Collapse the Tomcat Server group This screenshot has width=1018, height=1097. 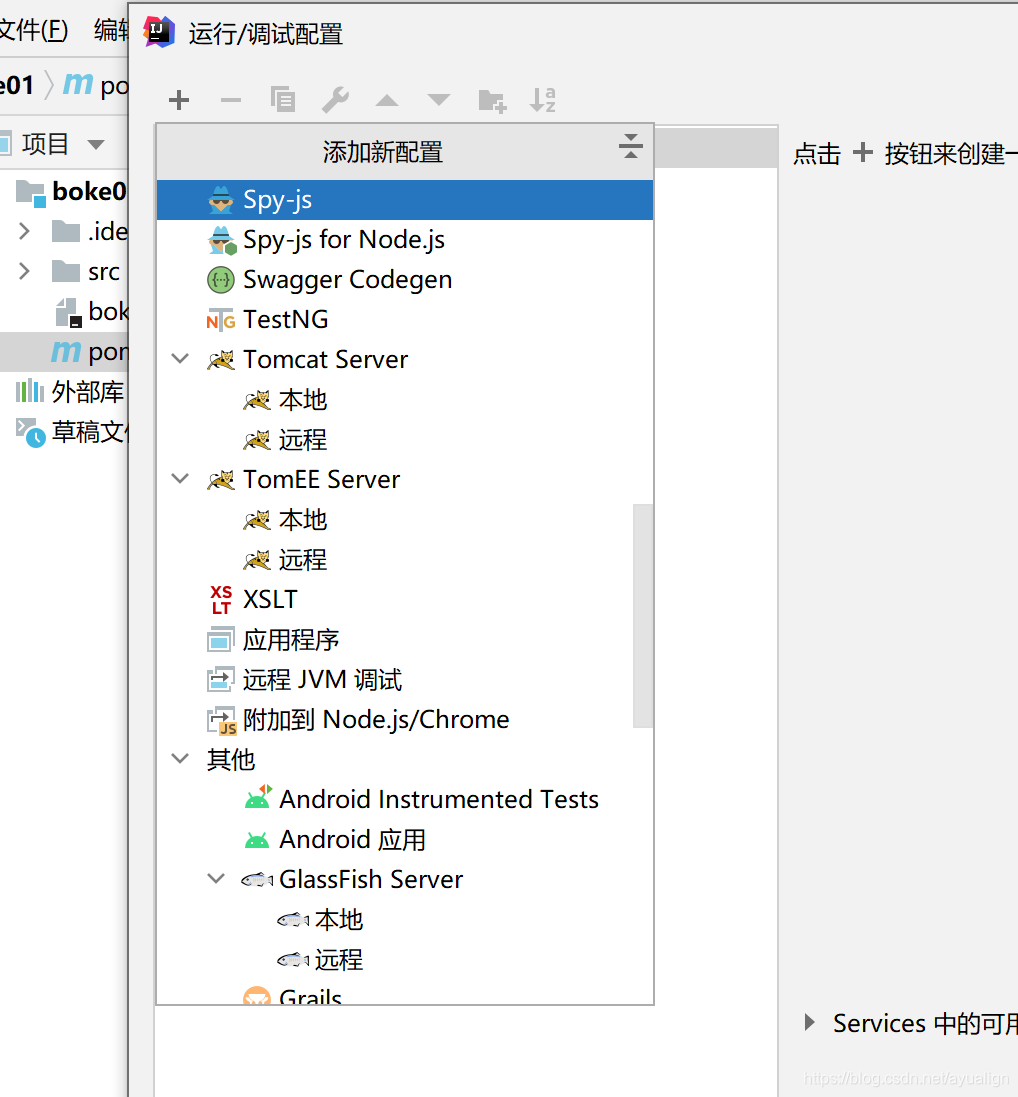[181, 359]
